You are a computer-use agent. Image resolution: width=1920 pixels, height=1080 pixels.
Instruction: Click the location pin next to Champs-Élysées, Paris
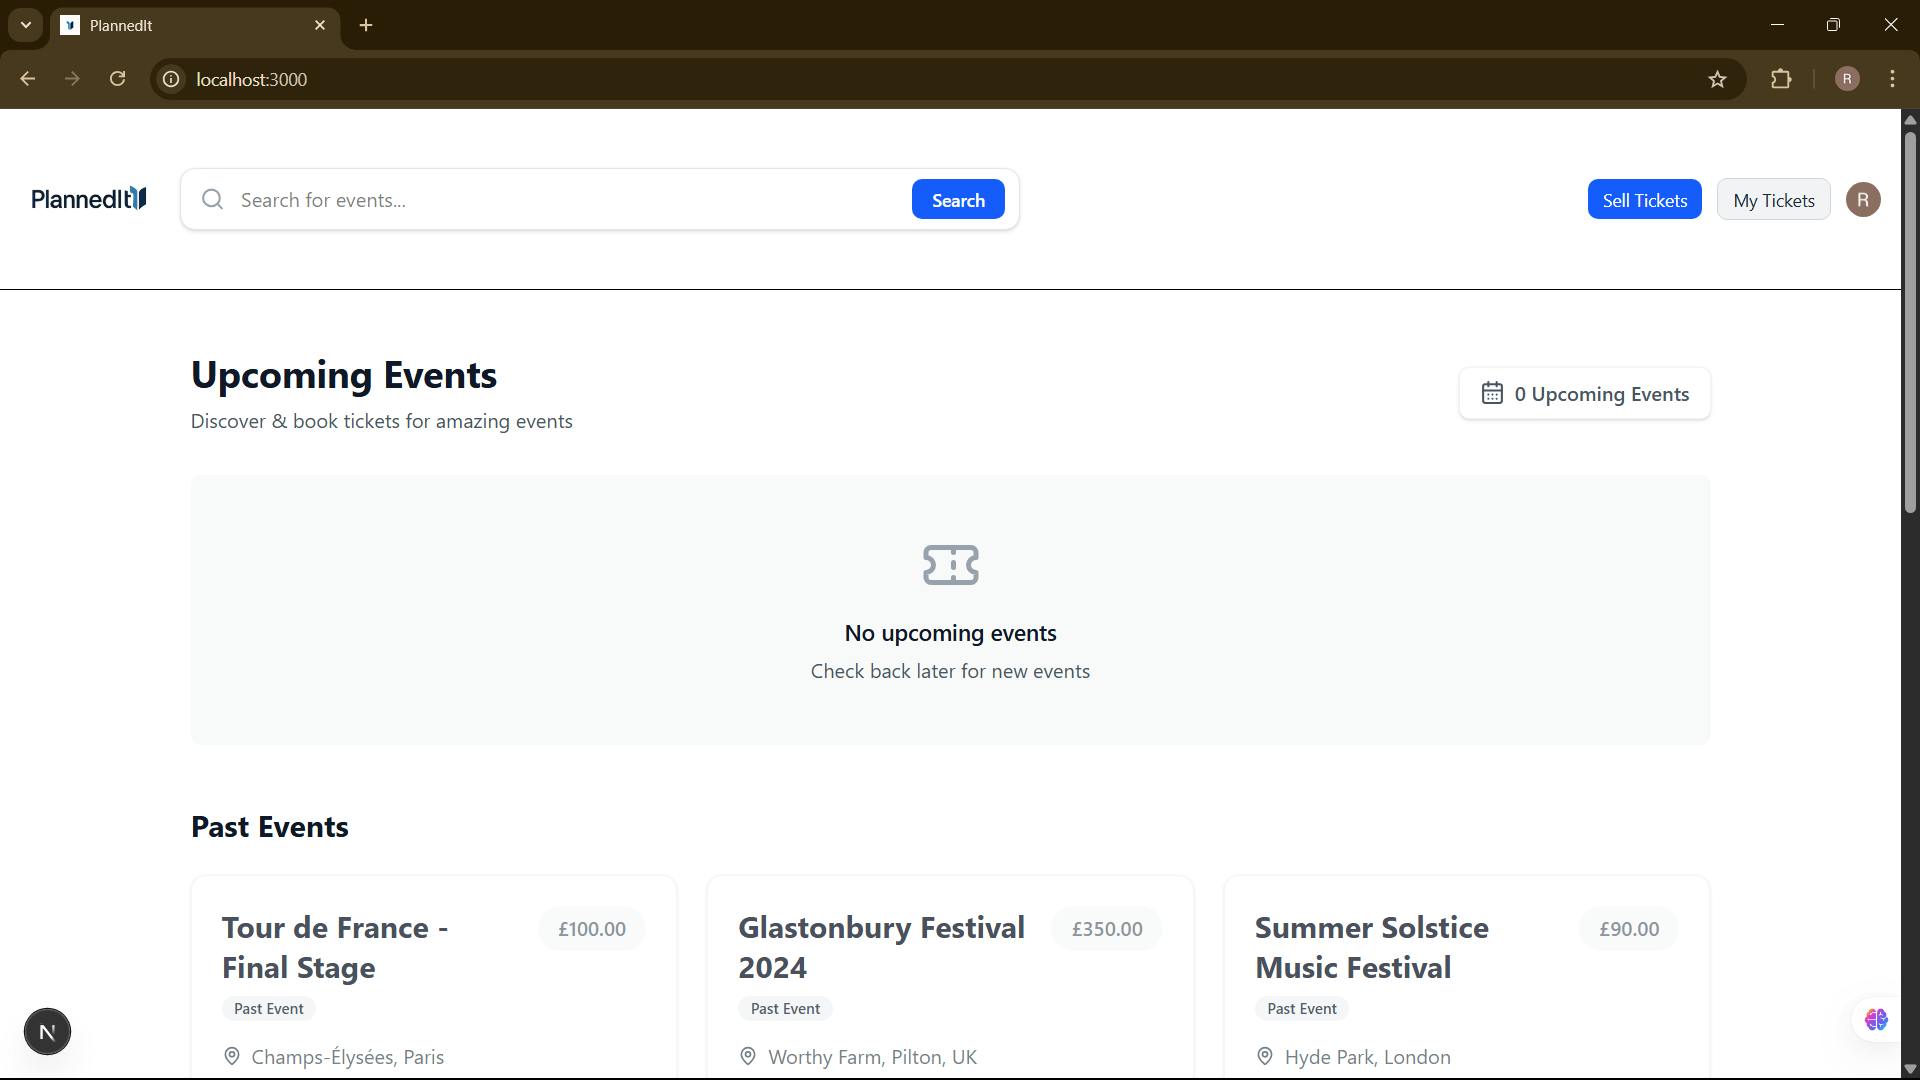pyautogui.click(x=232, y=1056)
